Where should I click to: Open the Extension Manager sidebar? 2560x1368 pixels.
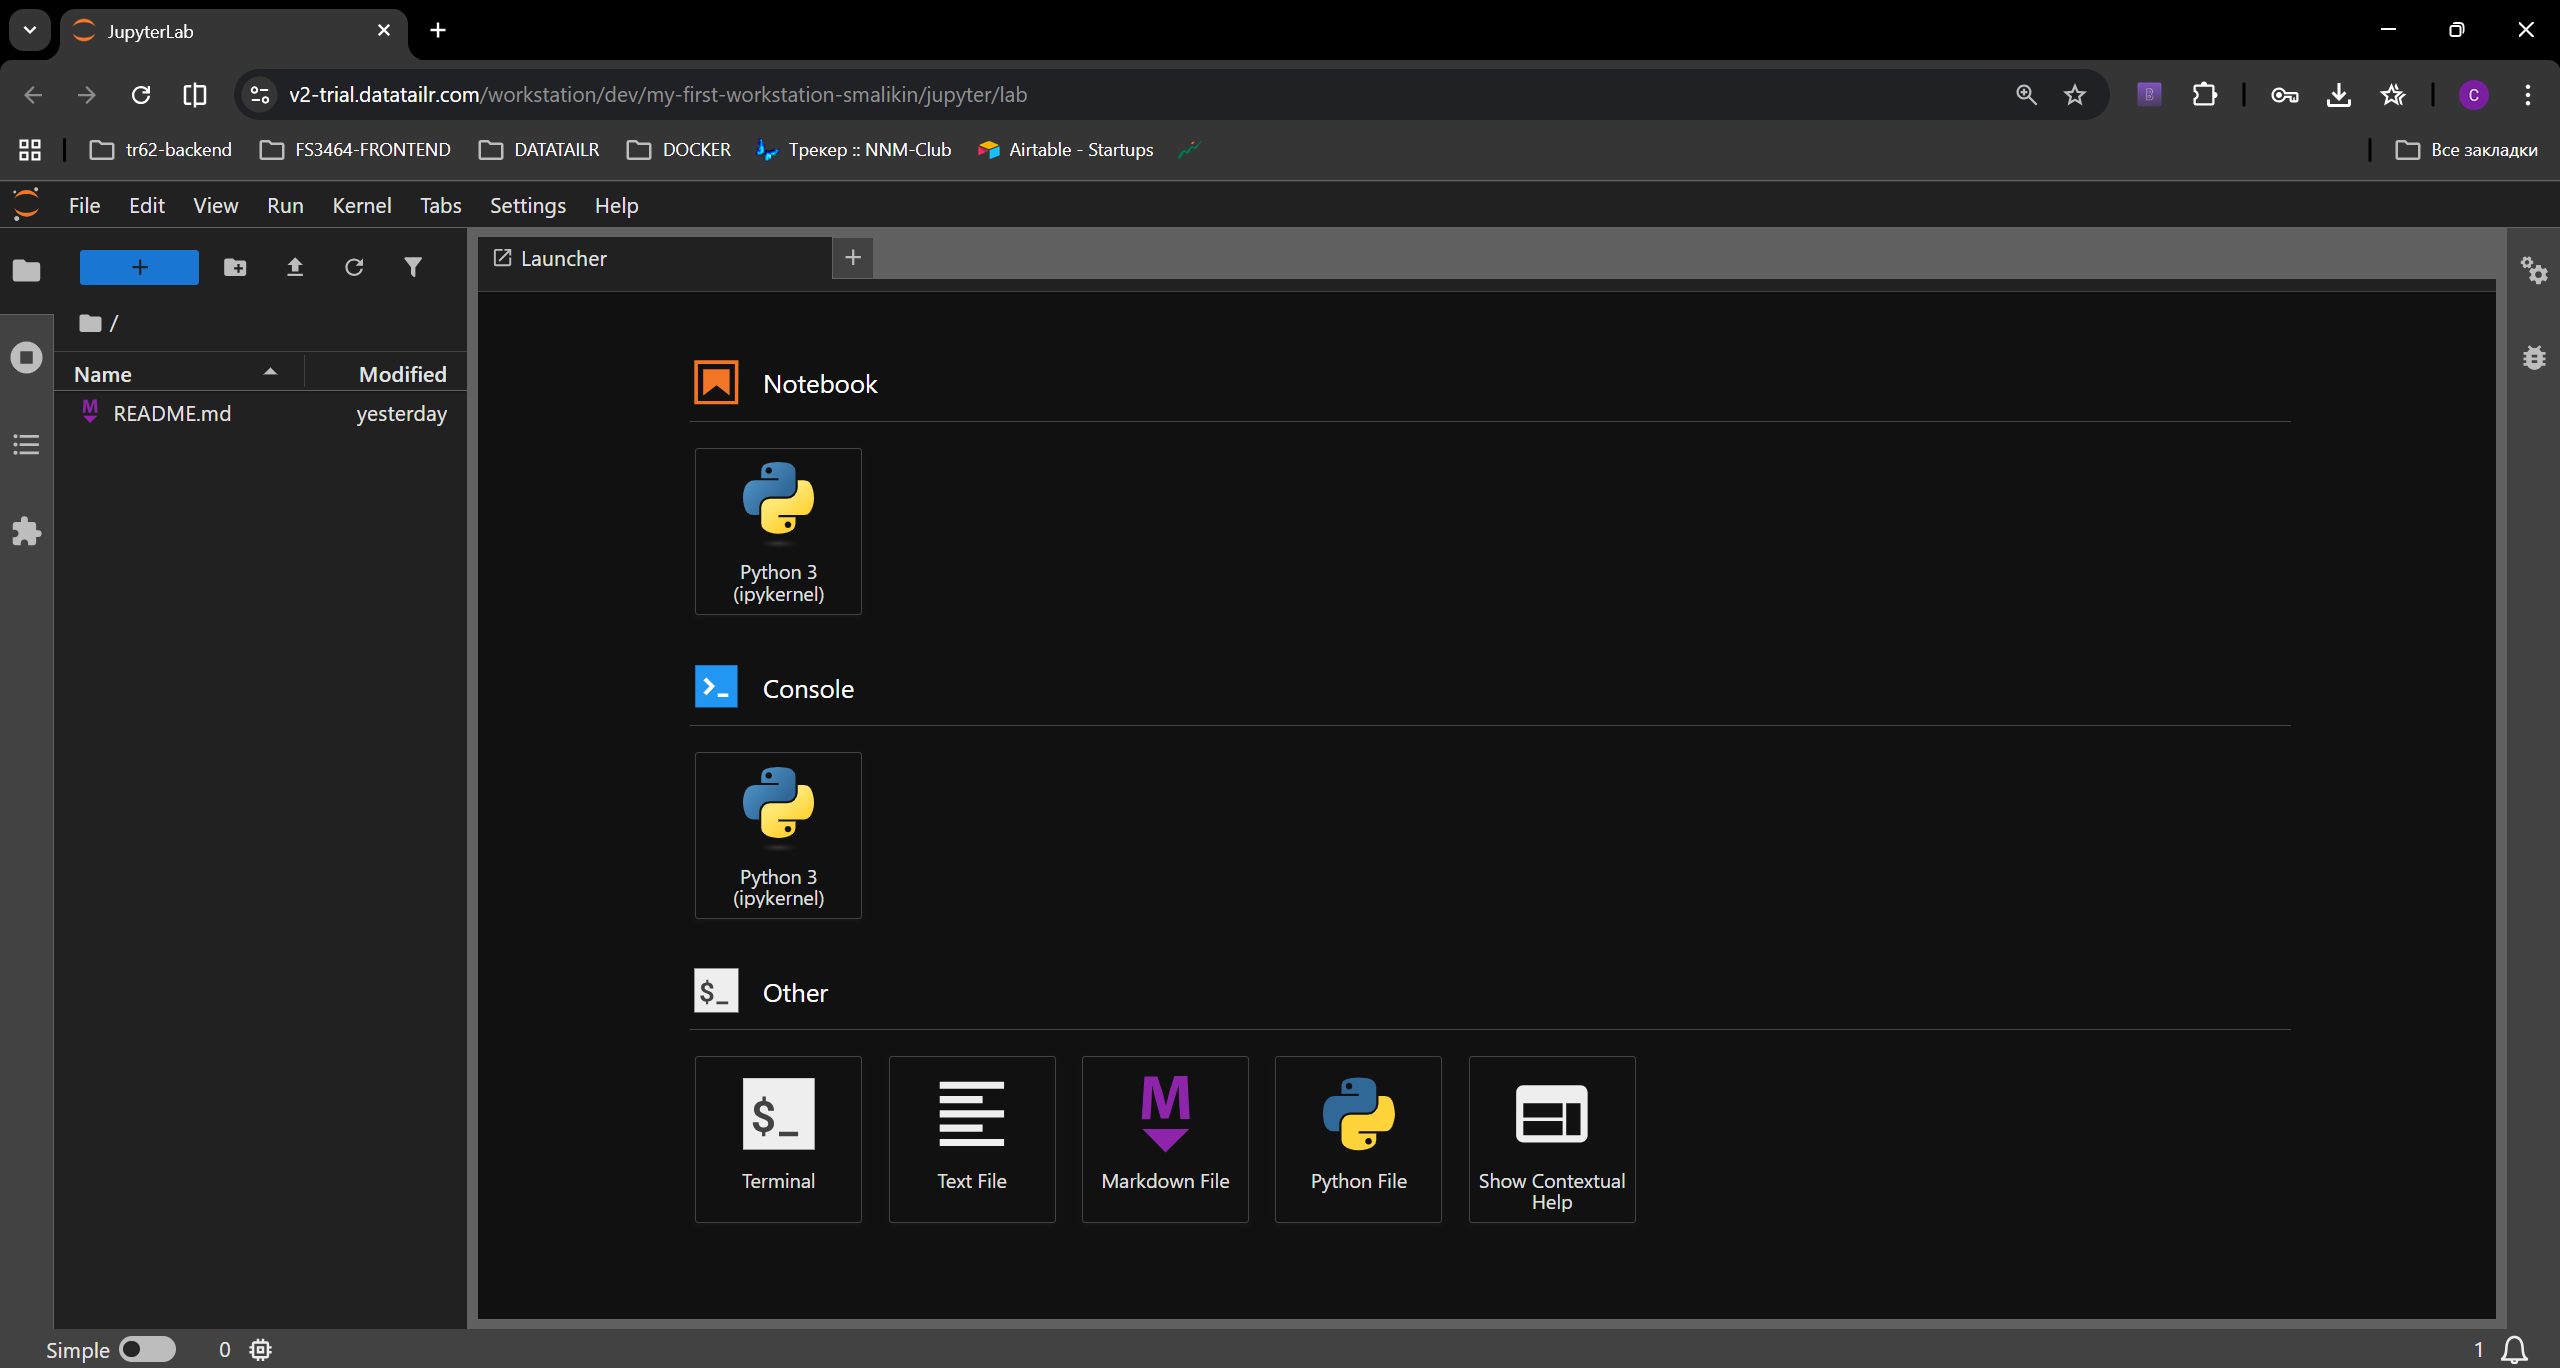27,531
